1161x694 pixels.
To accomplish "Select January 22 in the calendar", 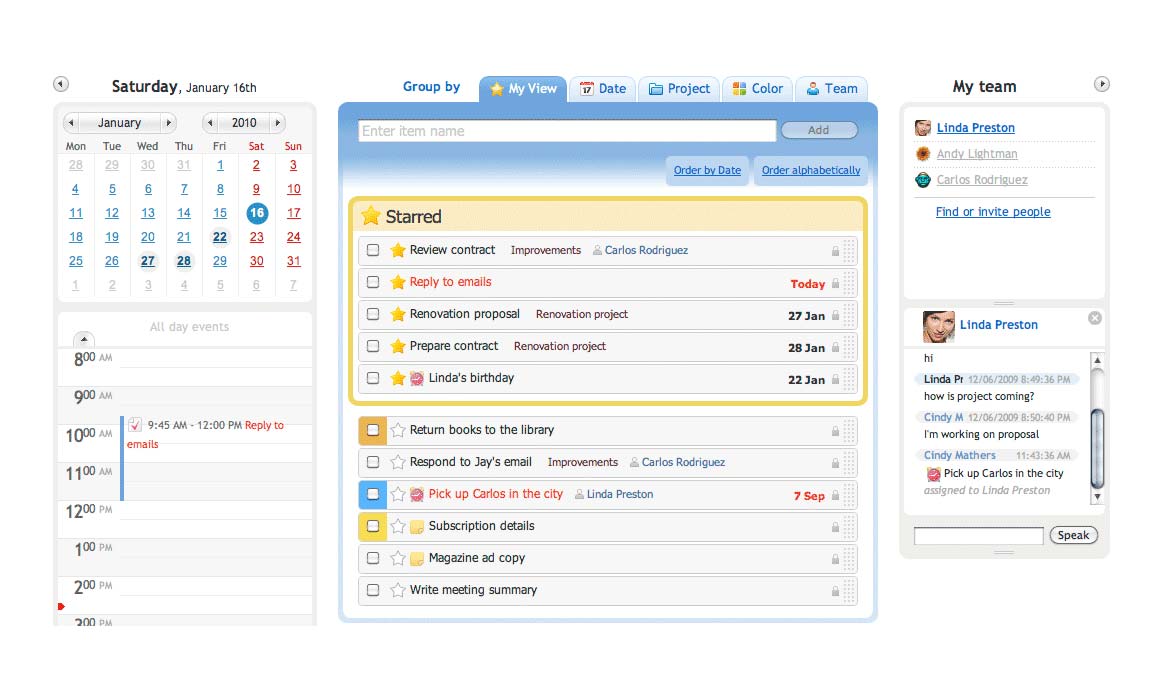I will pyautogui.click(x=220, y=237).
